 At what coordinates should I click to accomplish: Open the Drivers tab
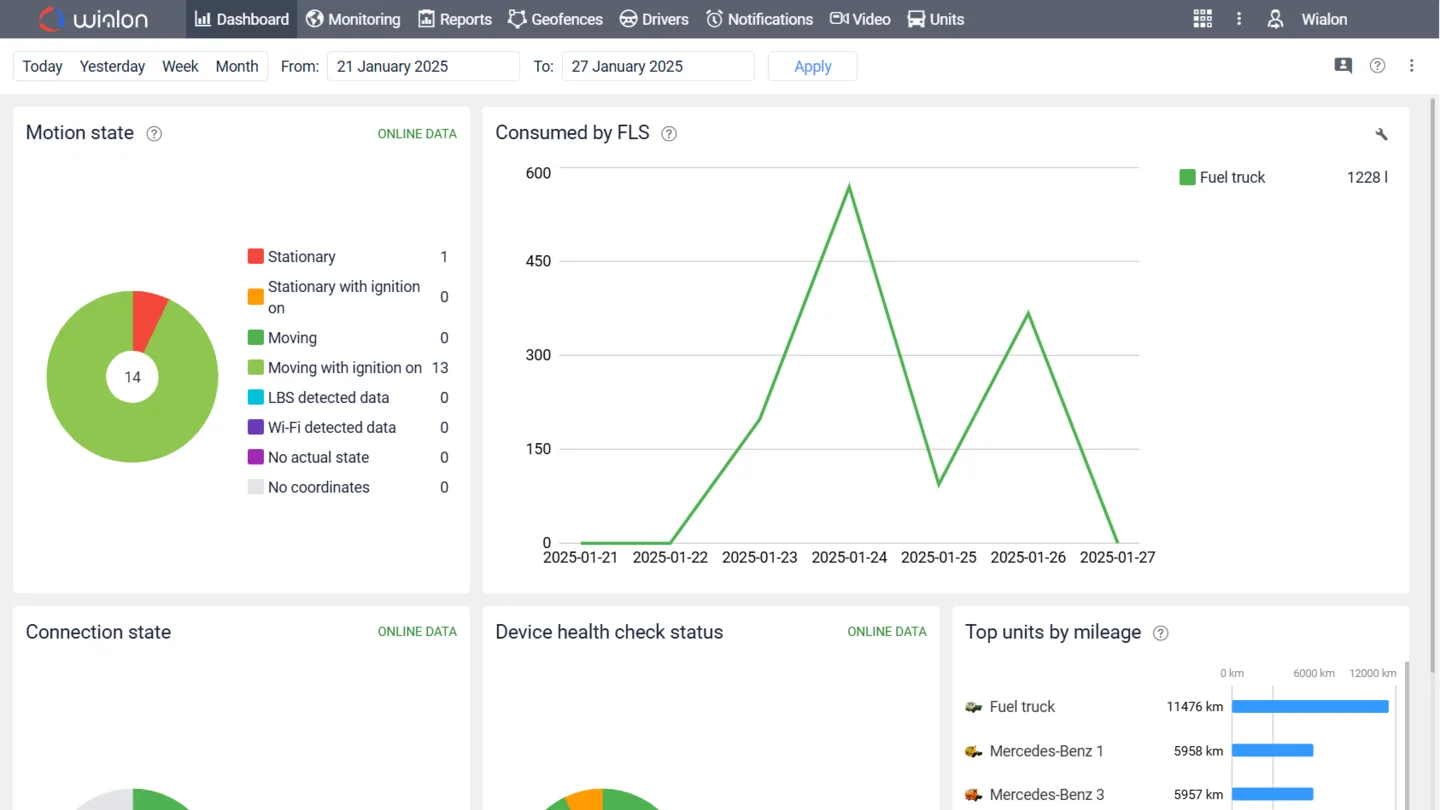pos(654,19)
